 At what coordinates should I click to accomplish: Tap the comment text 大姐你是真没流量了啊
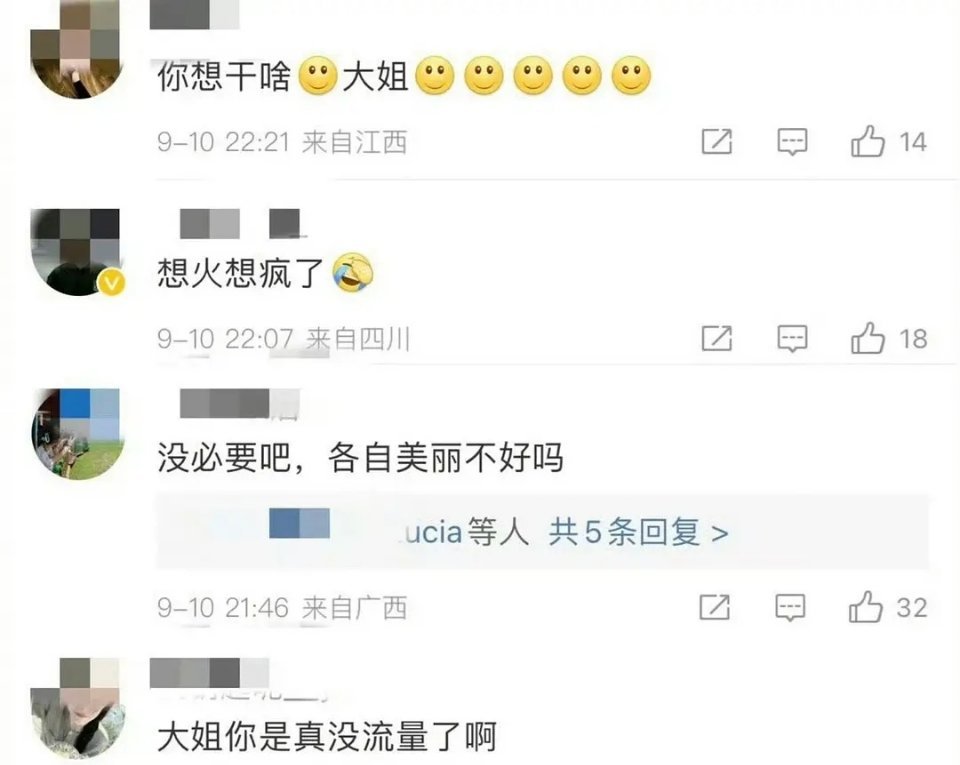326,736
